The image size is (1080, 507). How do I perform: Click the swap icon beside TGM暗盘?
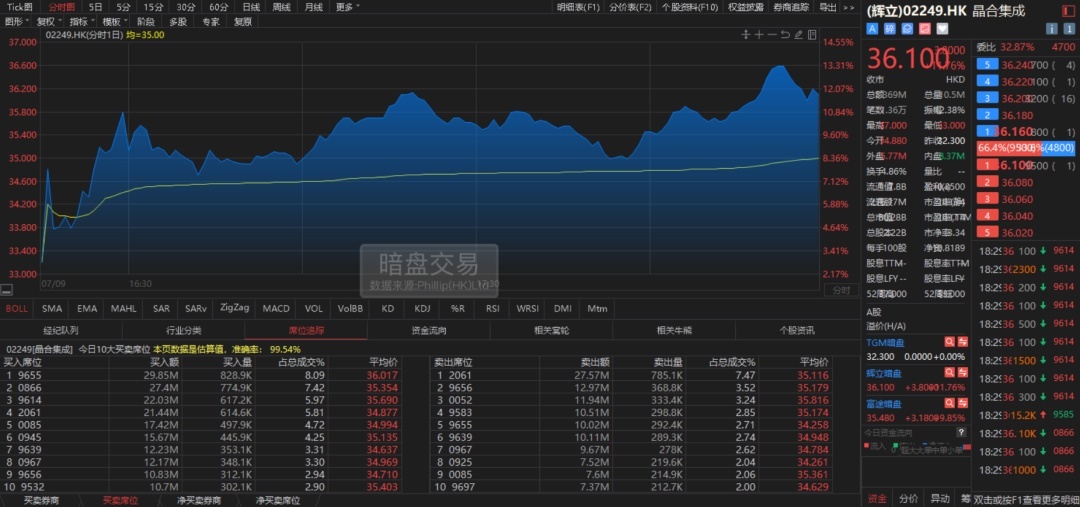pos(963,342)
